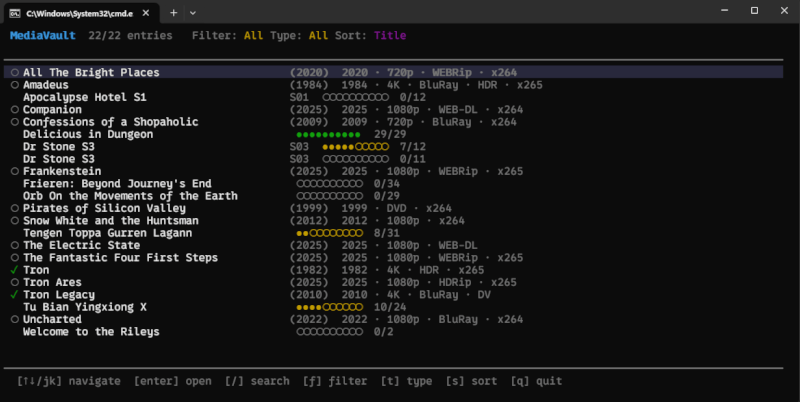Click the cmd terminal icon in the tab
This screenshot has height=402, width=800.
point(16,12)
